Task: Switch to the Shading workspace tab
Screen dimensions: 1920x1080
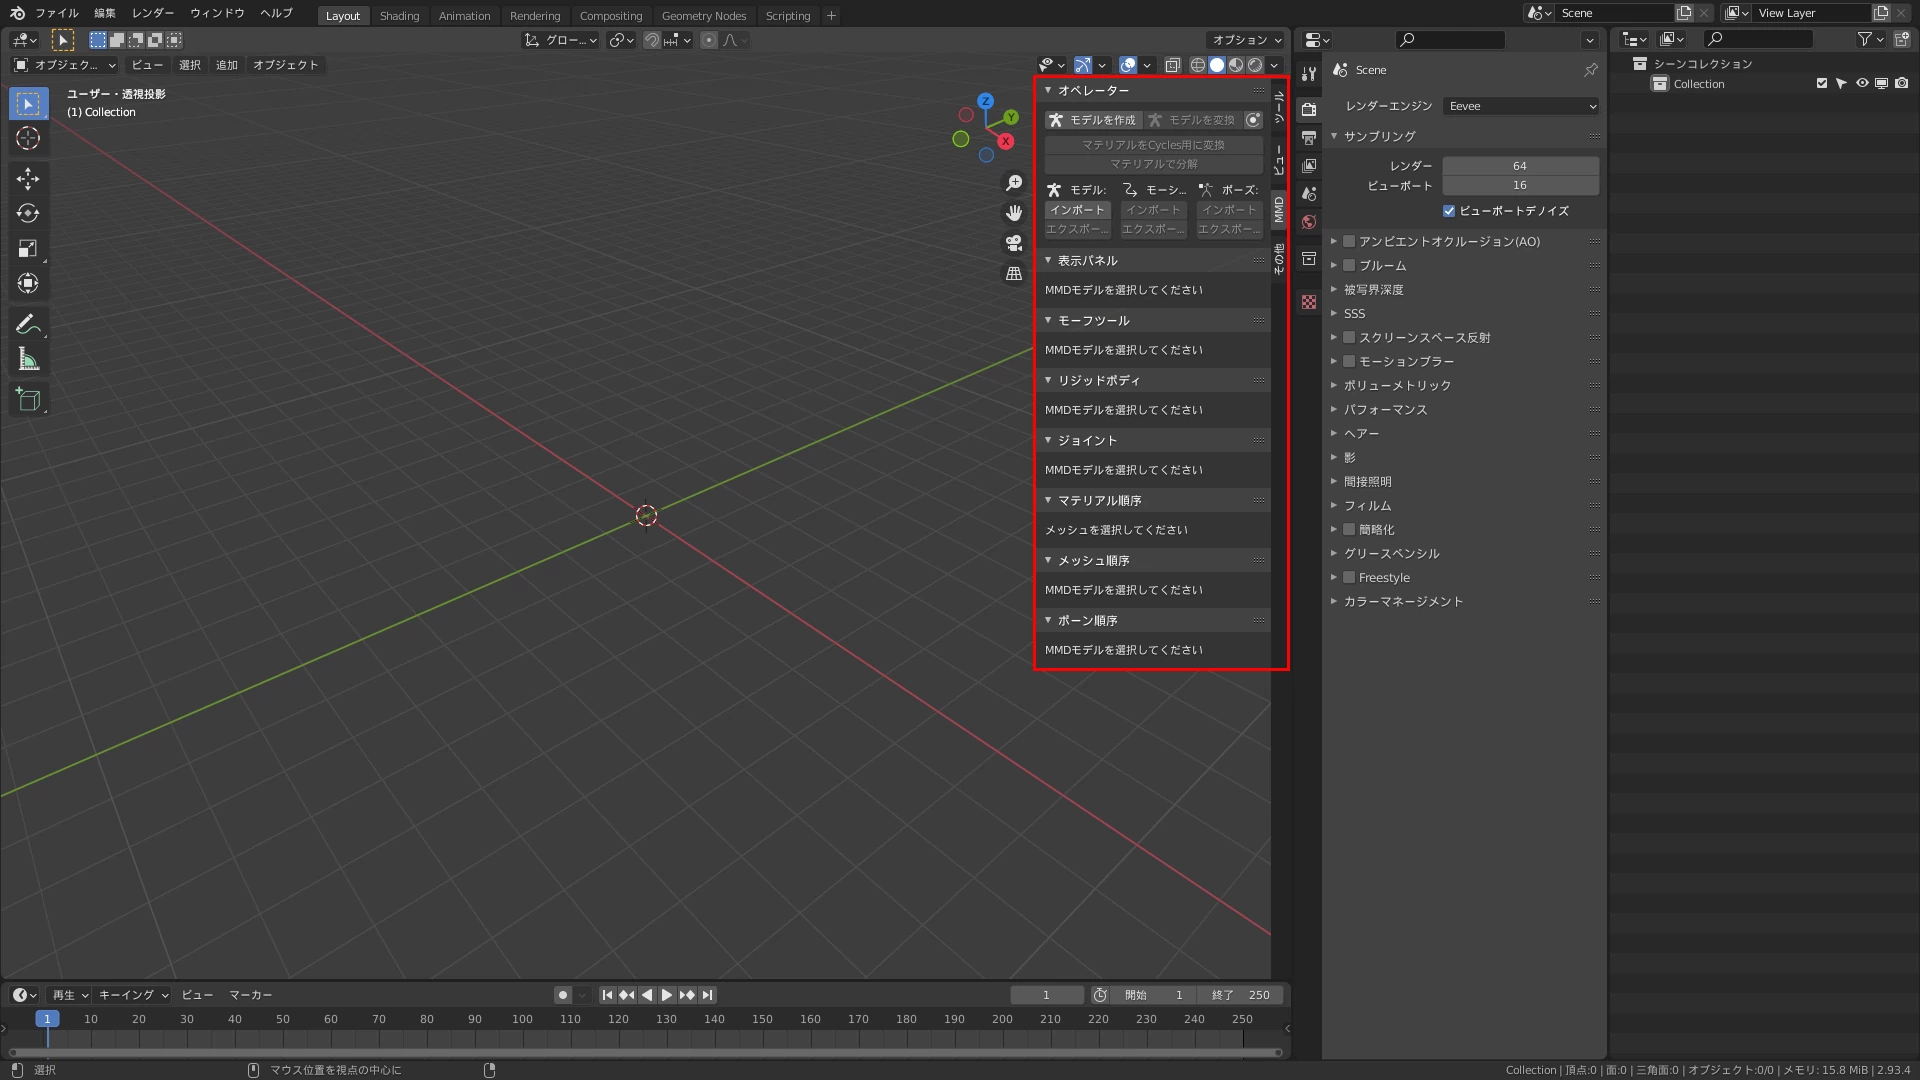Action: coord(399,16)
